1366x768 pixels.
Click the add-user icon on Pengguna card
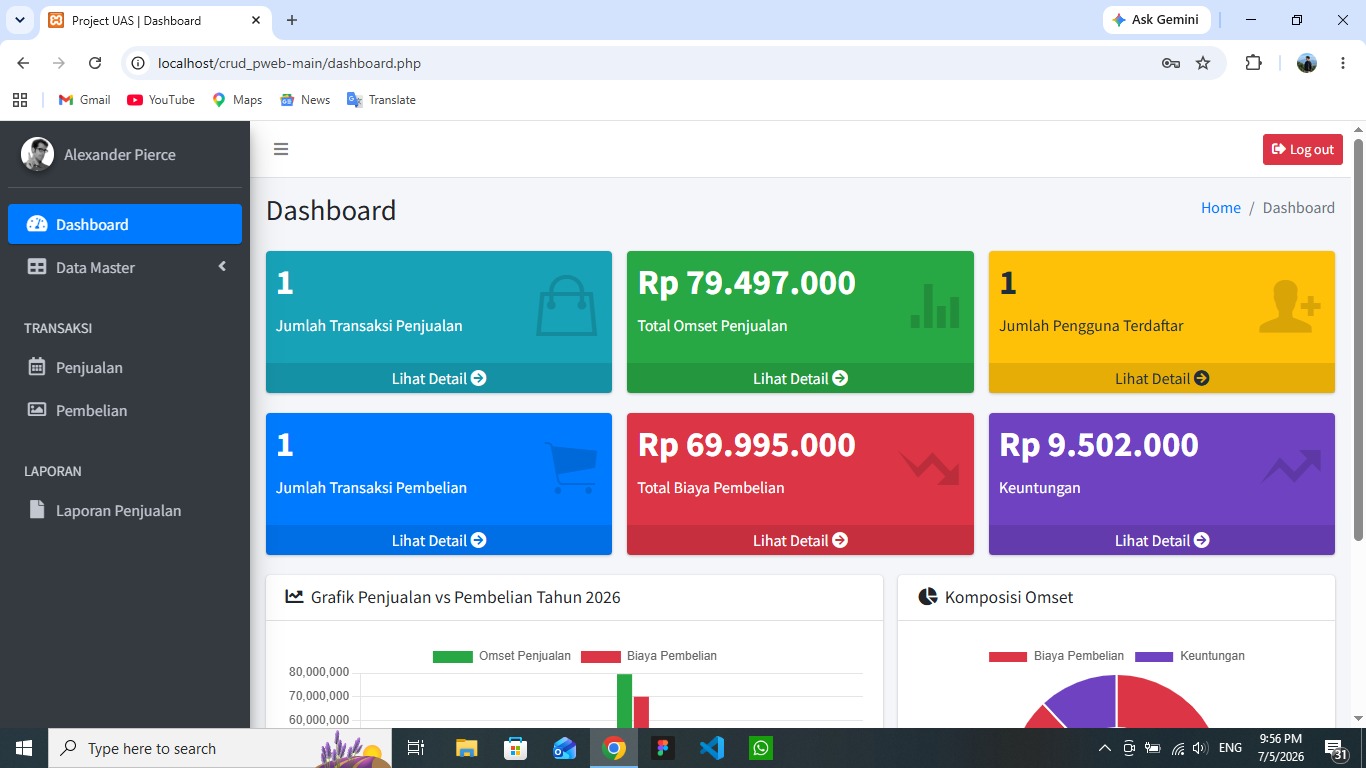(1290, 306)
